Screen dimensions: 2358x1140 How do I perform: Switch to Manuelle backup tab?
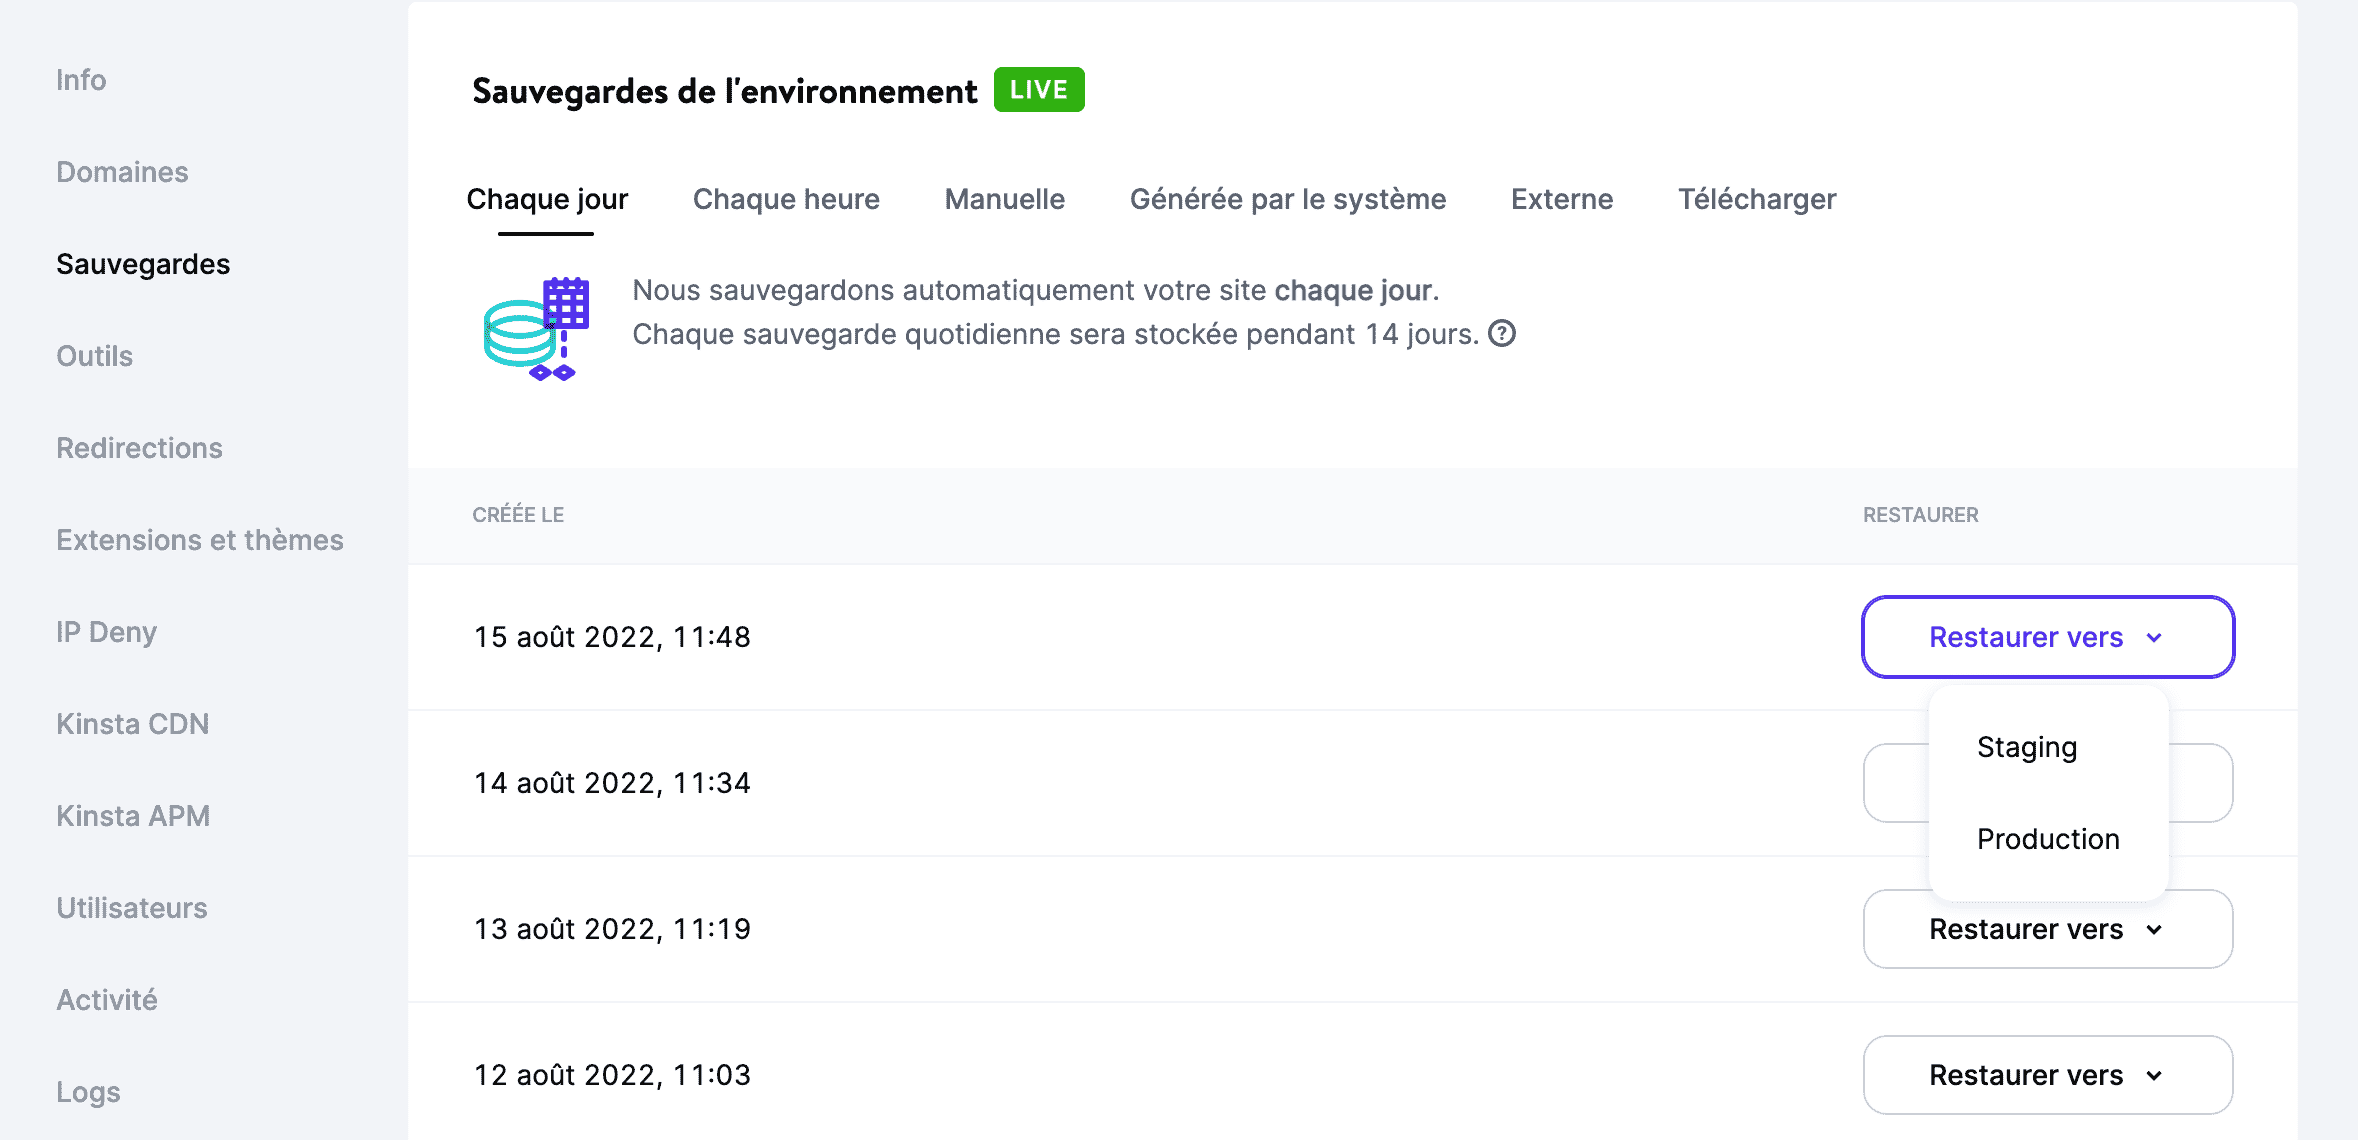coord(1005,199)
